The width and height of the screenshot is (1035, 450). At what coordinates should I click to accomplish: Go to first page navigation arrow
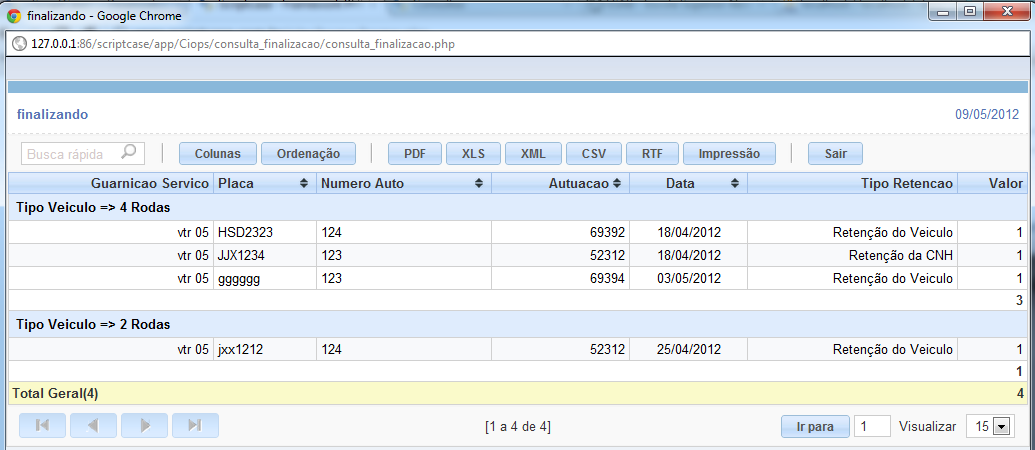pos(42,425)
